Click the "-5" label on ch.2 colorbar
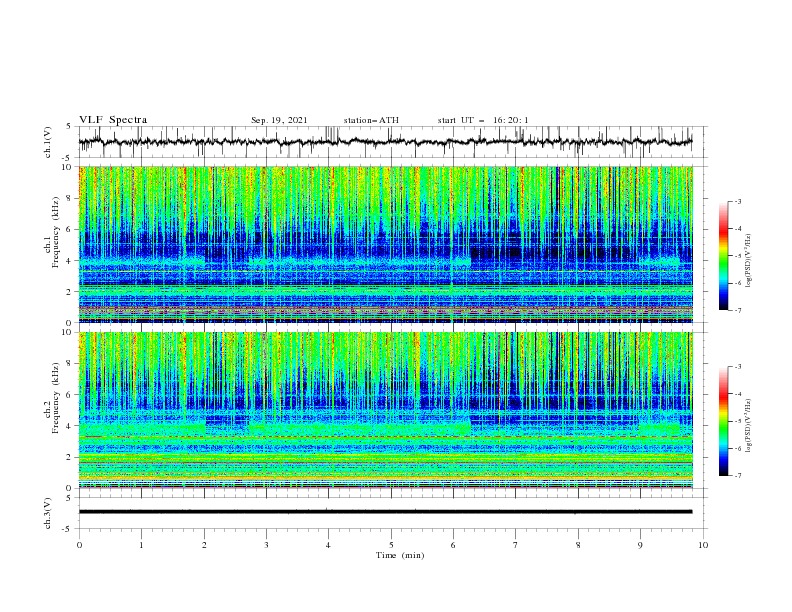 (x=738, y=421)
